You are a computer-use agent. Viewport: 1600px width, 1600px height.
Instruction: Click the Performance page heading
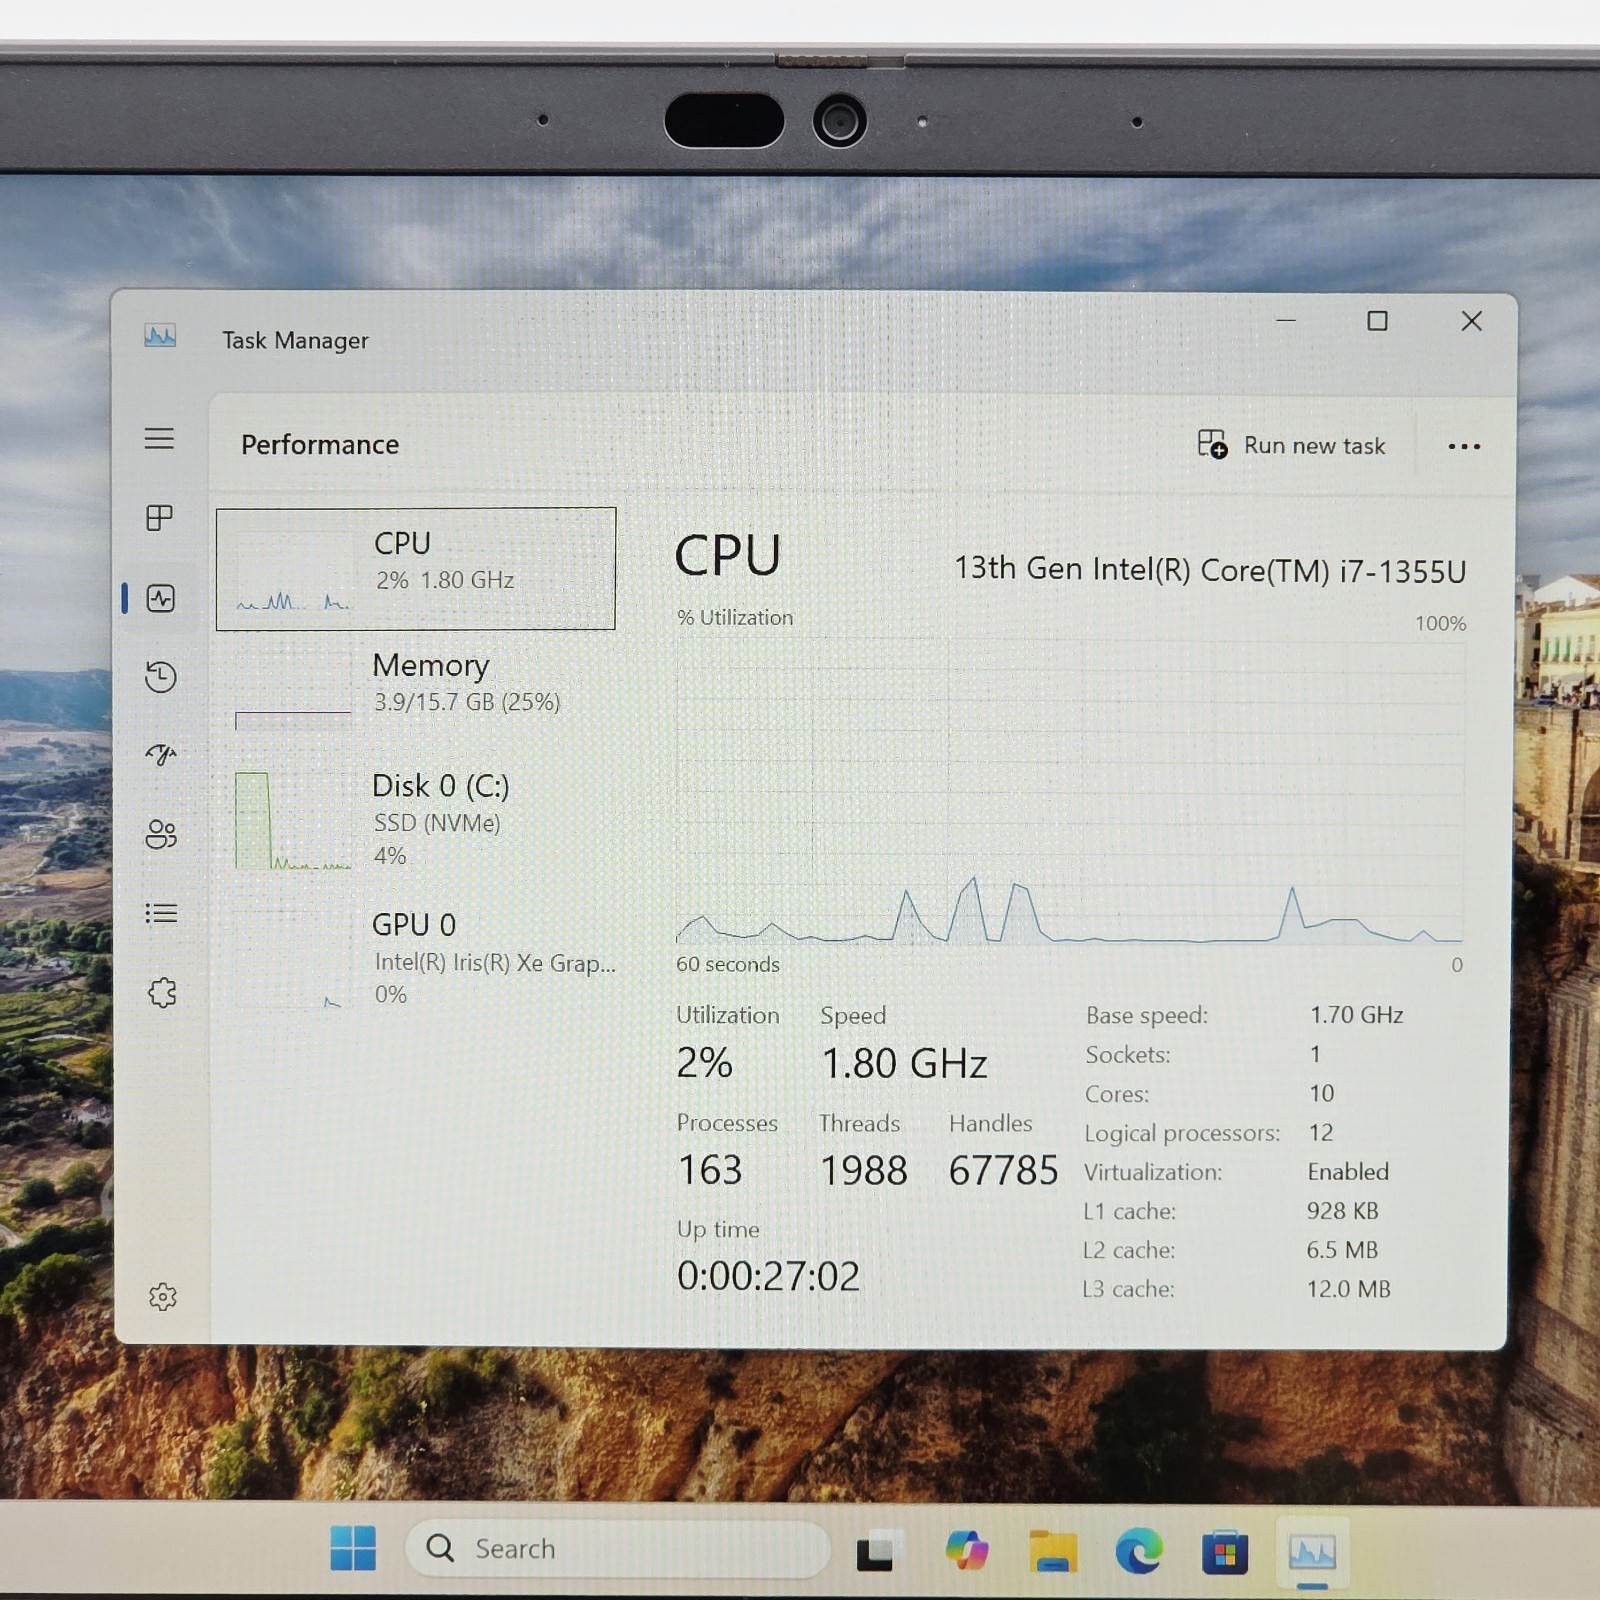pos(320,444)
